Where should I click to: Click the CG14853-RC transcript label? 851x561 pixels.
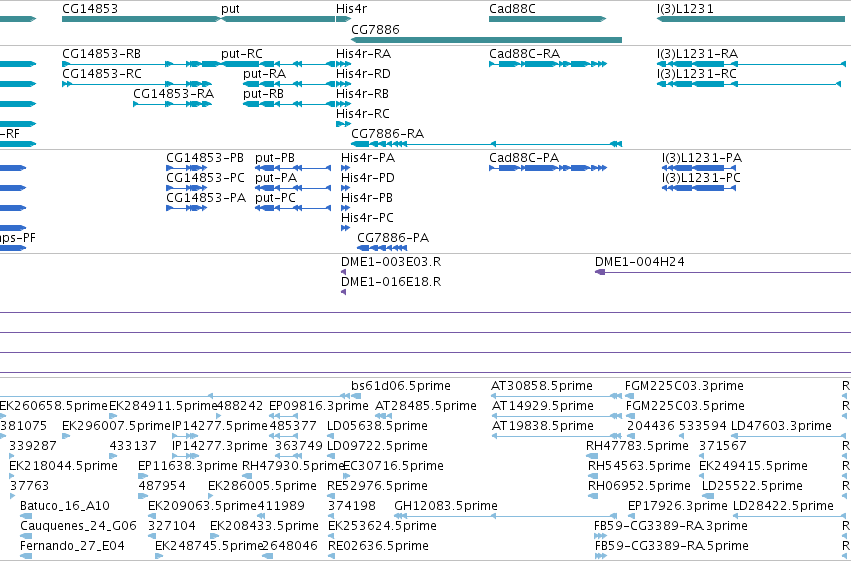pyautogui.click(x=102, y=74)
